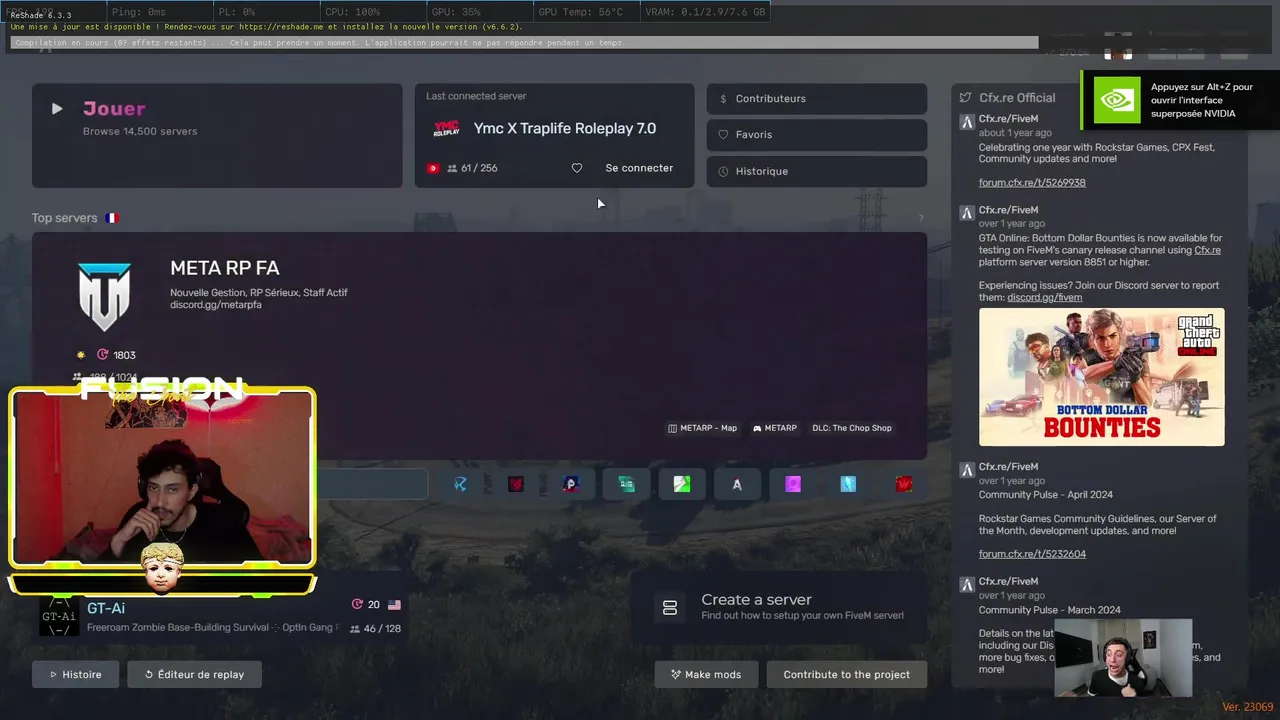This screenshot has height=720, width=1280.
Task: Click the Create a server card
Action: pos(778,607)
